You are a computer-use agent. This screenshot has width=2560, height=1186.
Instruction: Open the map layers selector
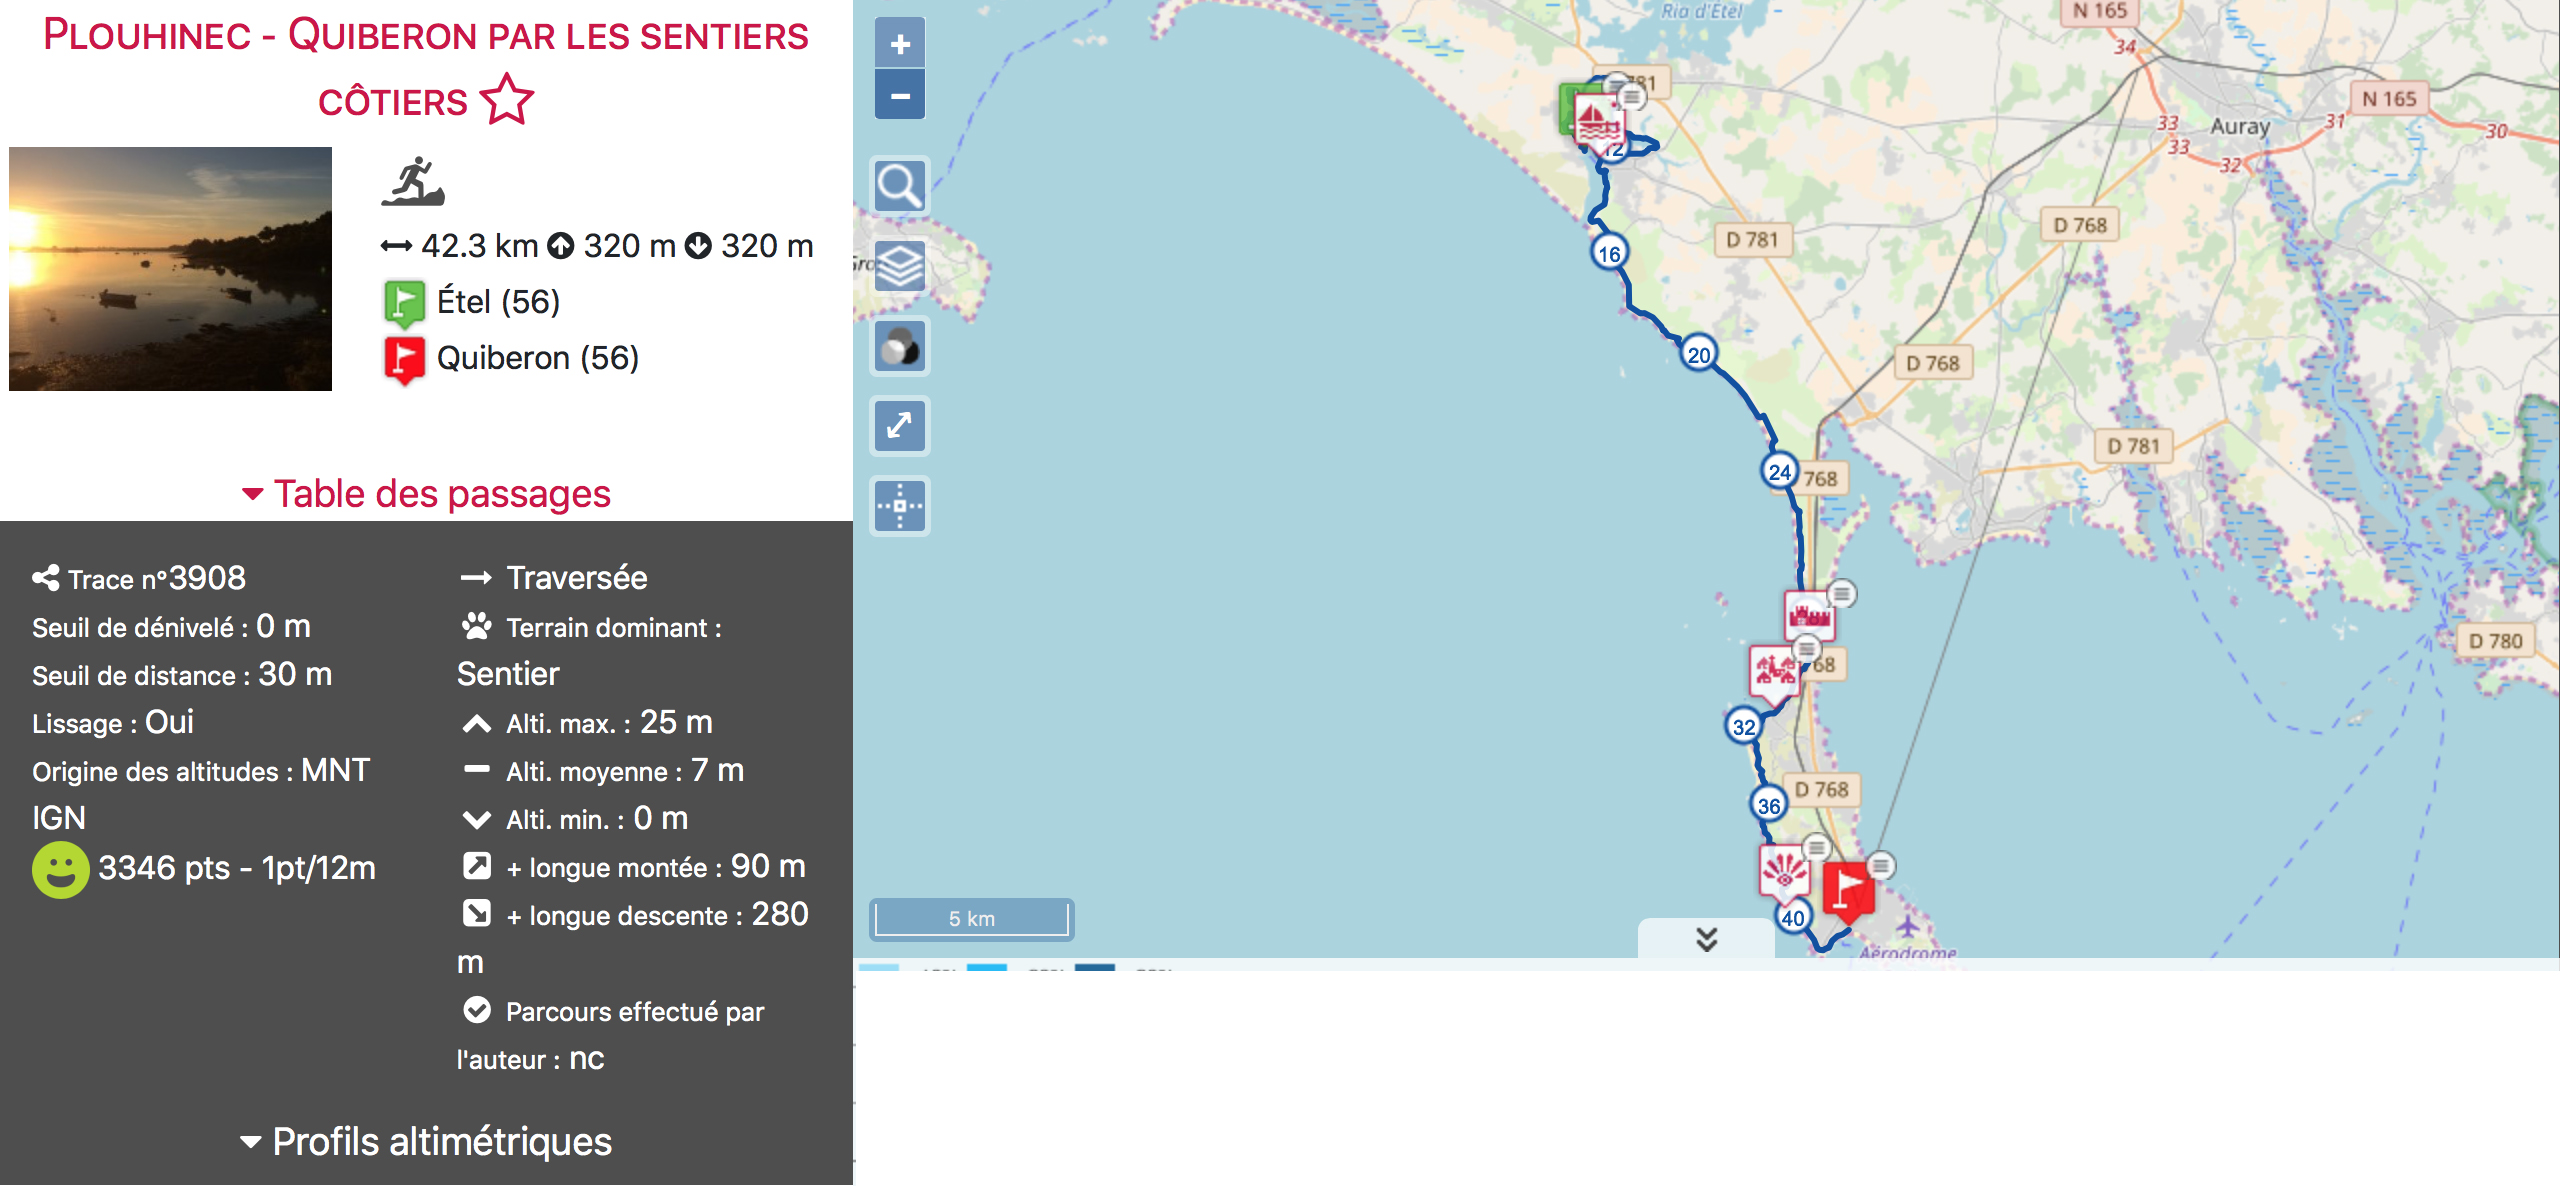(x=899, y=266)
